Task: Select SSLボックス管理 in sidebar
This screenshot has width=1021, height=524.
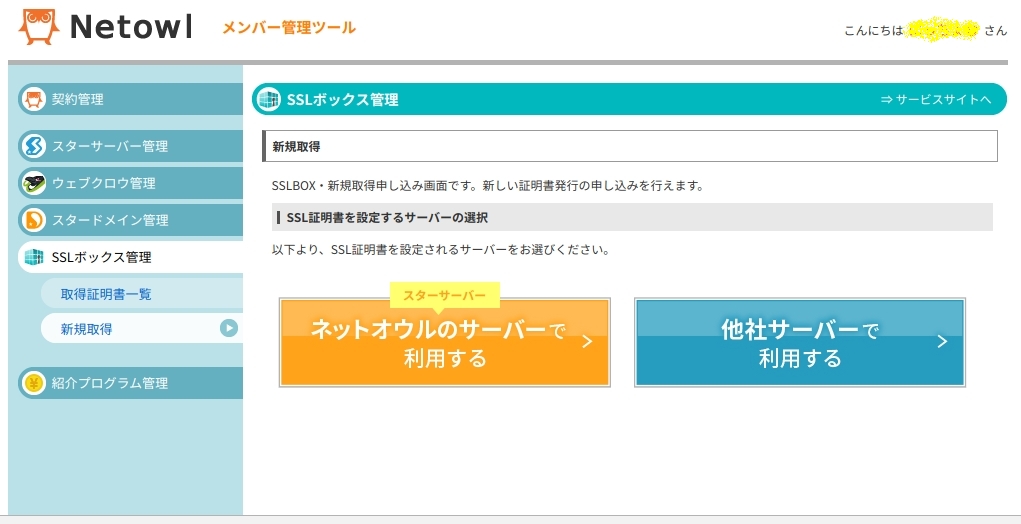Action: (130, 257)
